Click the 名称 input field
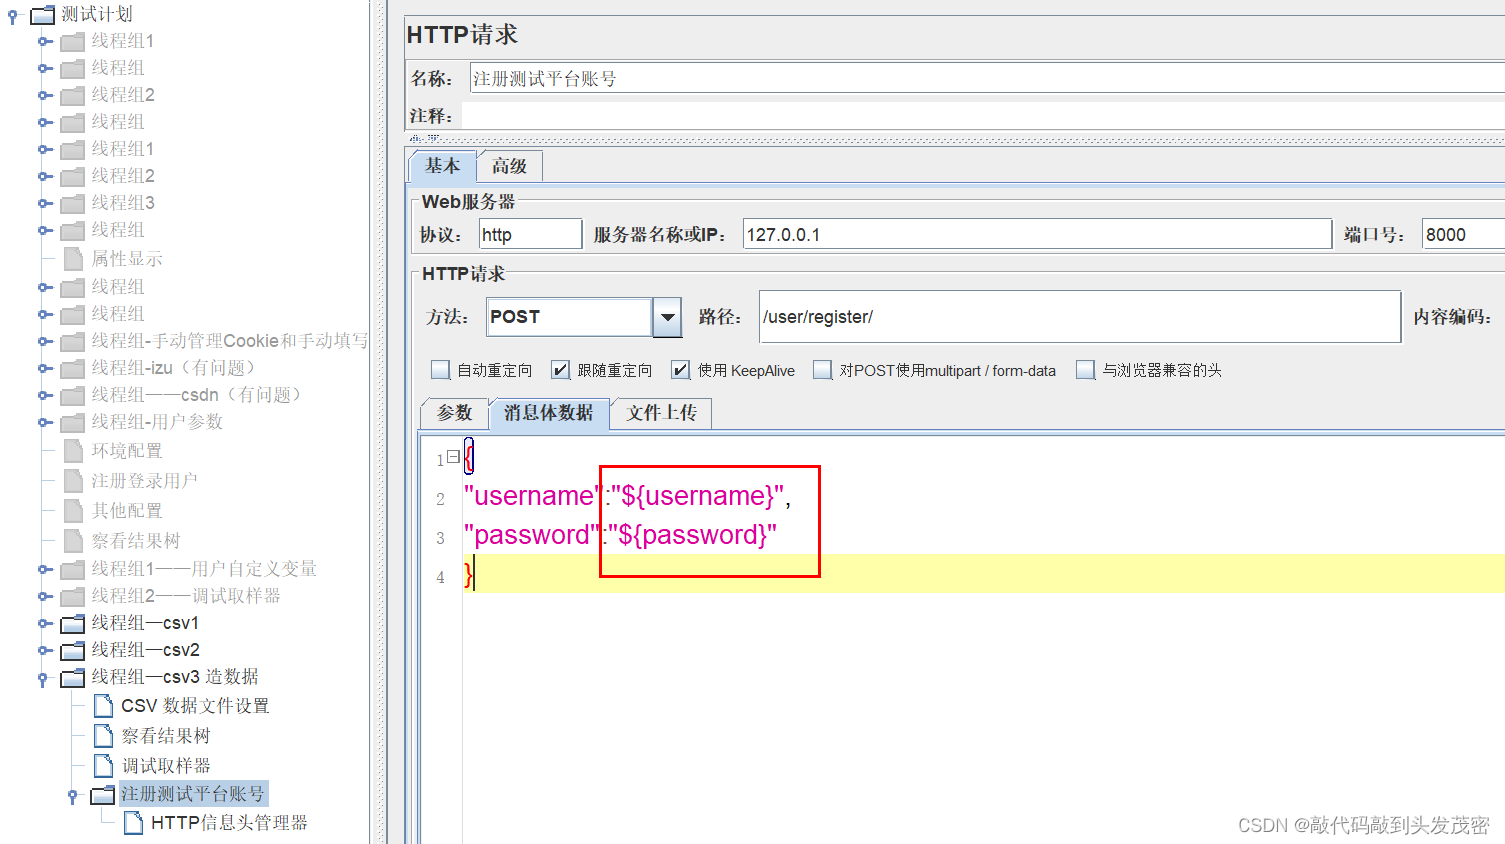 [x=987, y=79]
